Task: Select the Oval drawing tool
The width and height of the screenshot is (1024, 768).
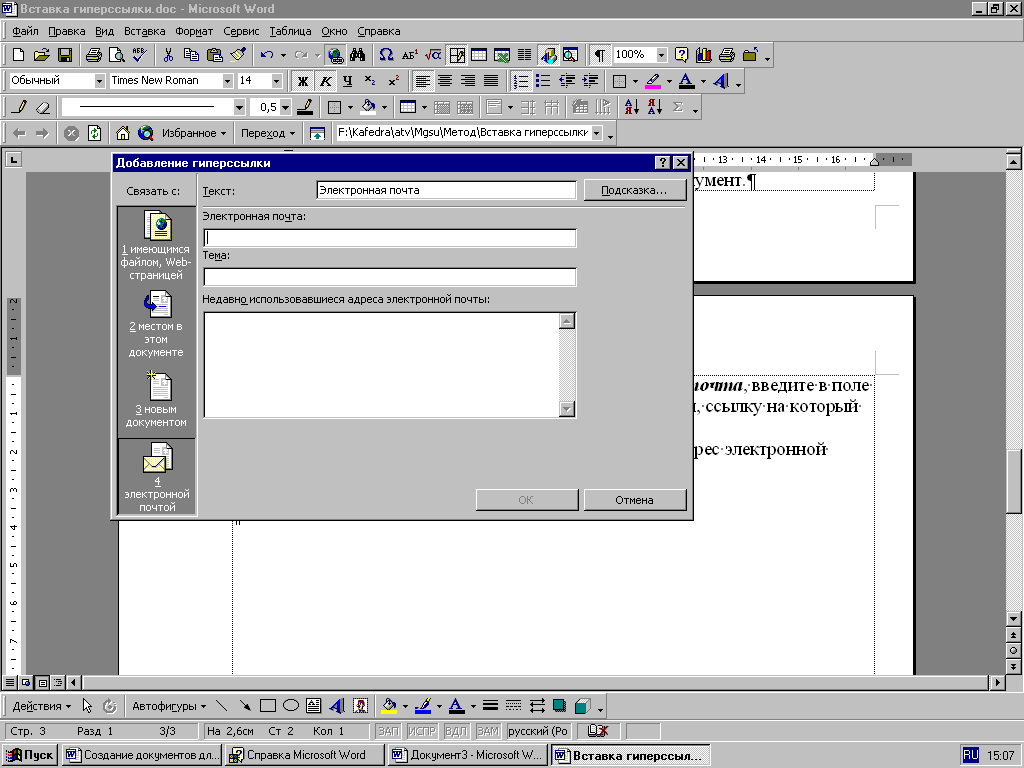Action: tap(291, 706)
